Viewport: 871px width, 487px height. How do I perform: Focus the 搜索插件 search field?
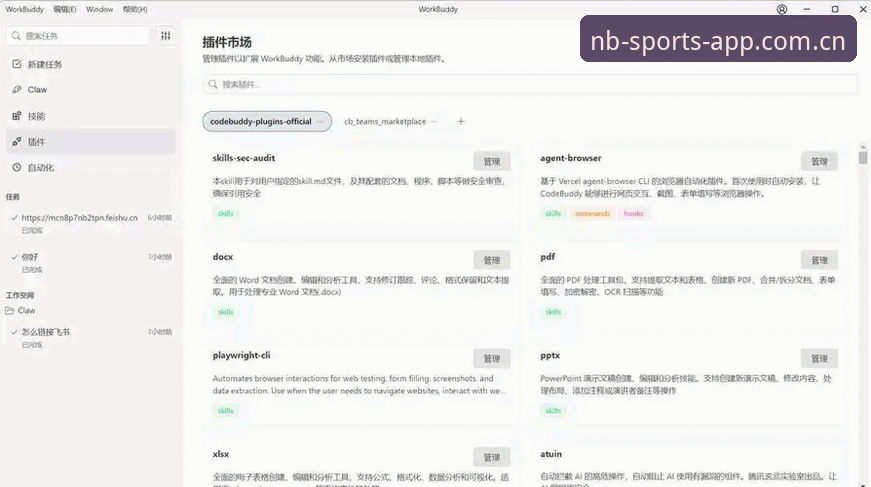pyautogui.click(x=530, y=84)
